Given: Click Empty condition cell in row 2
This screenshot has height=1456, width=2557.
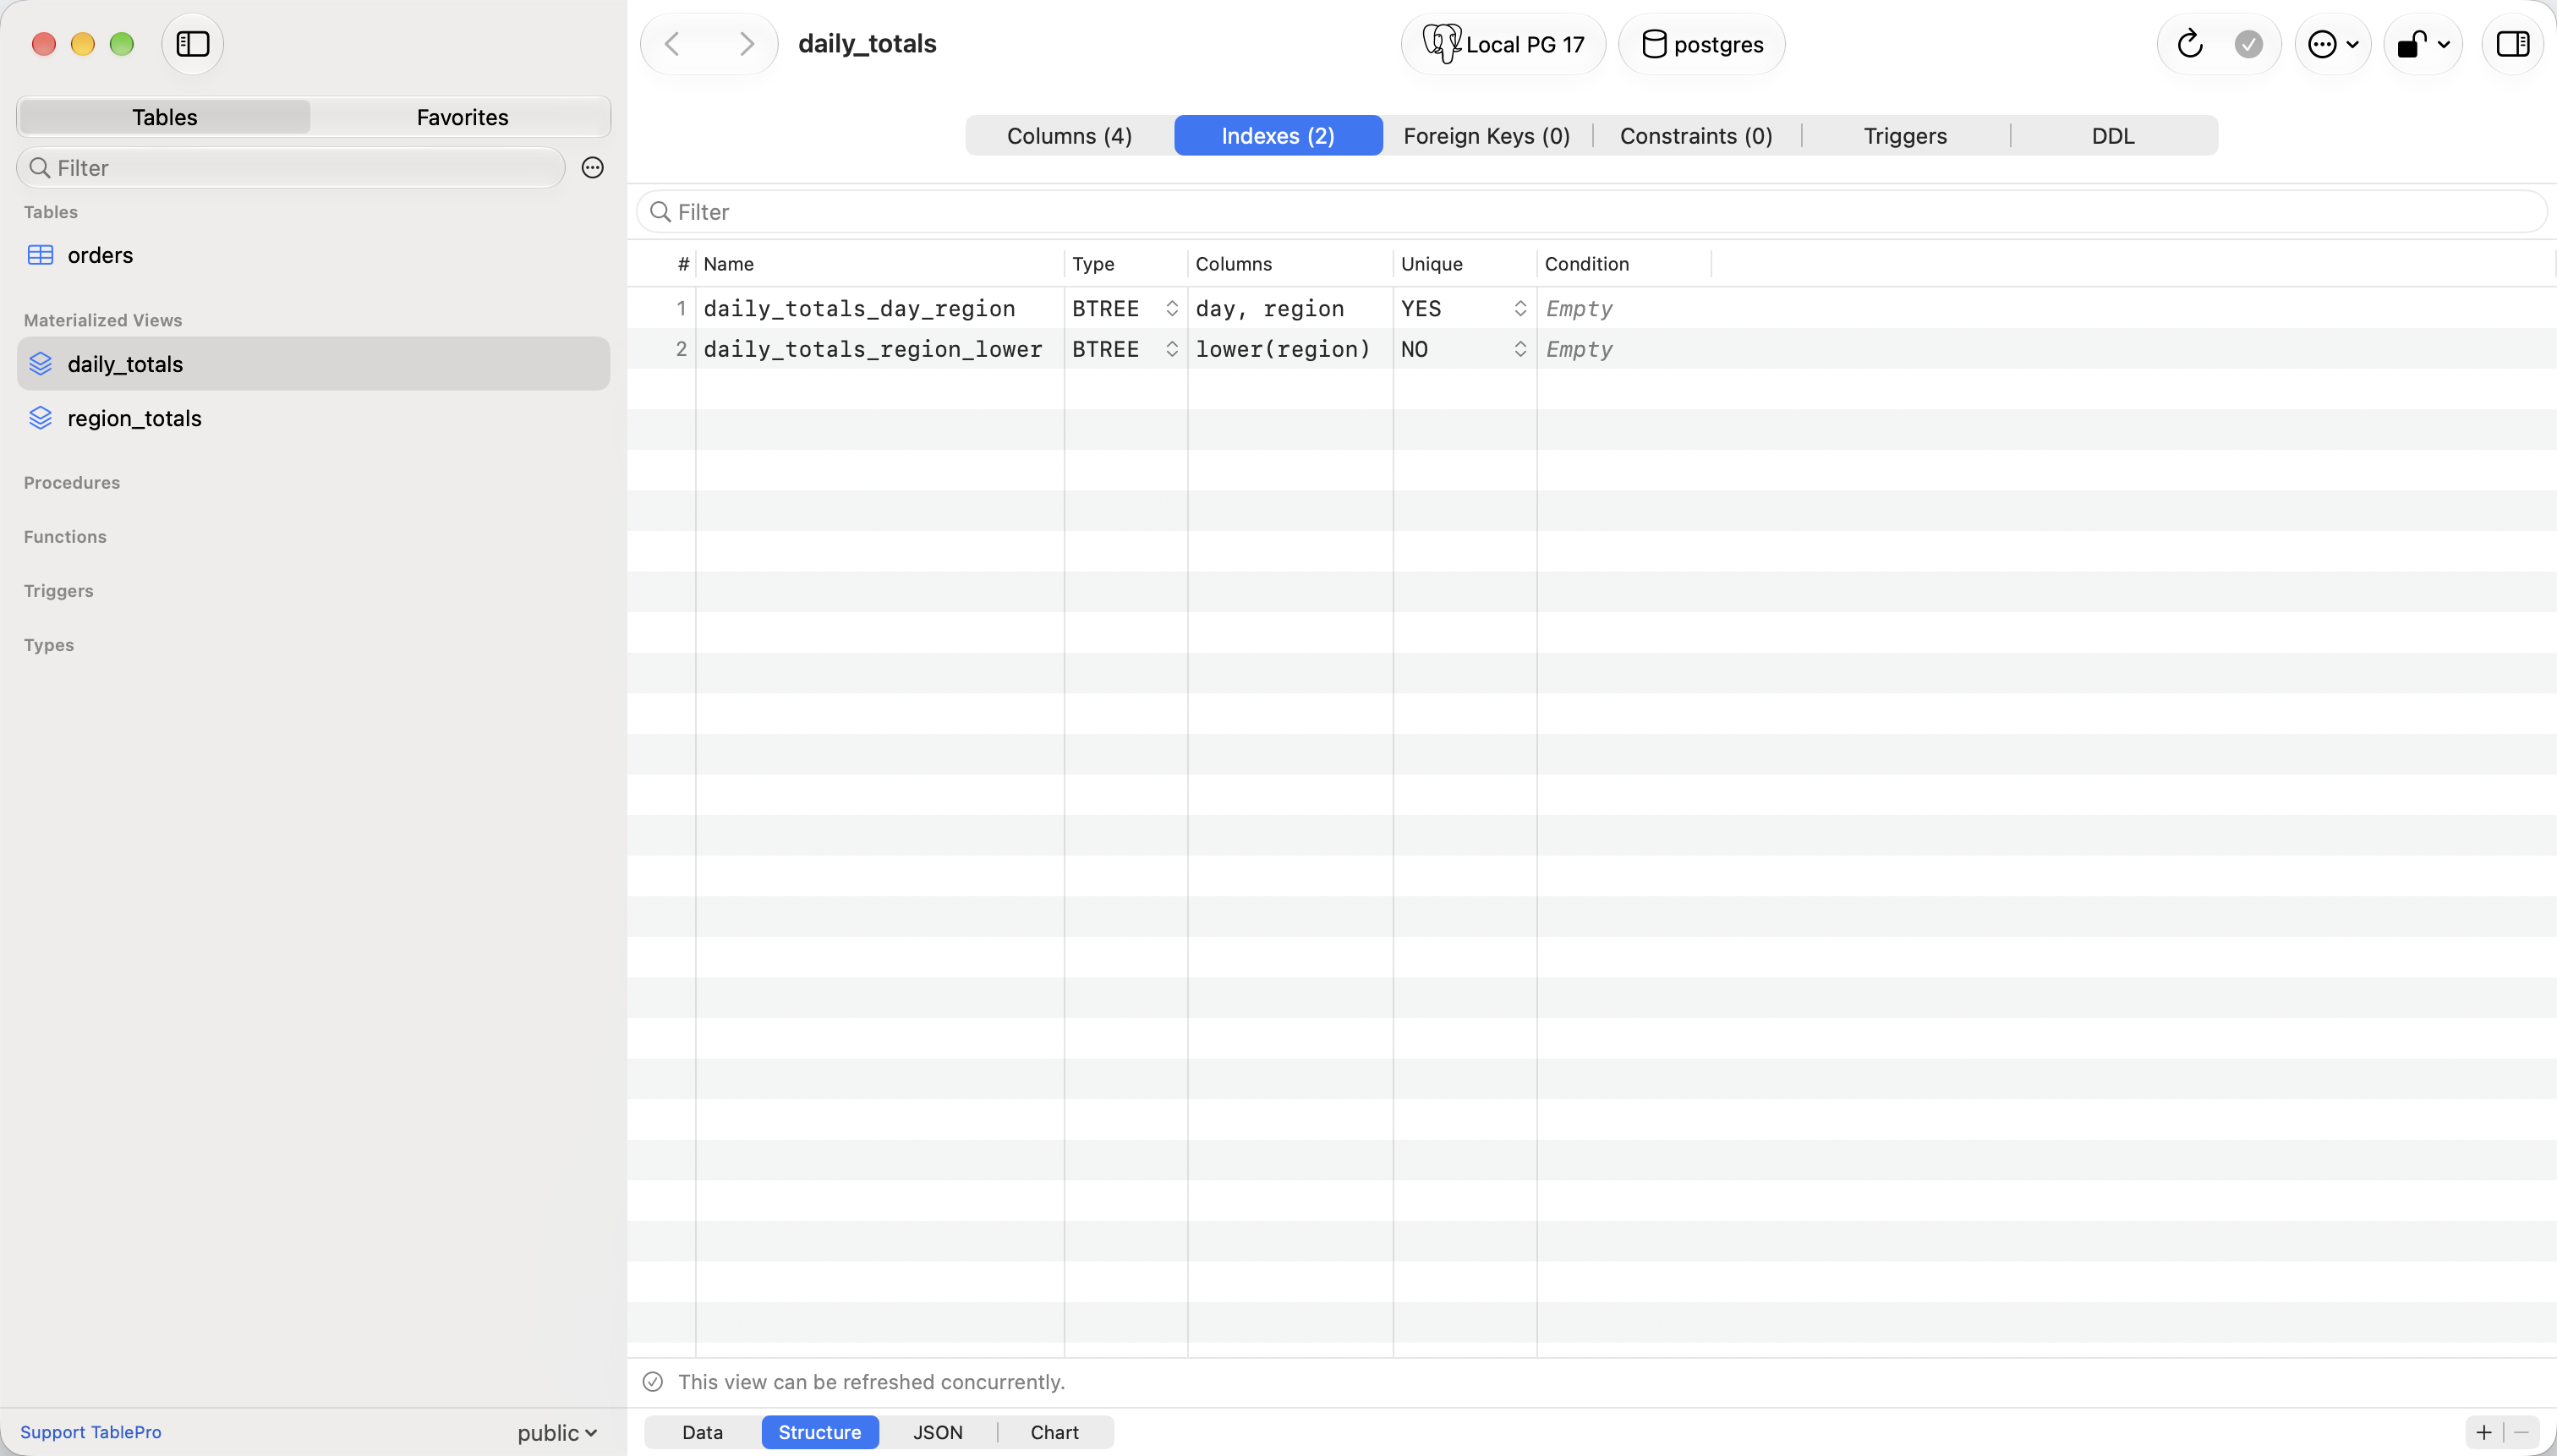Looking at the screenshot, I should coord(1624,349).
